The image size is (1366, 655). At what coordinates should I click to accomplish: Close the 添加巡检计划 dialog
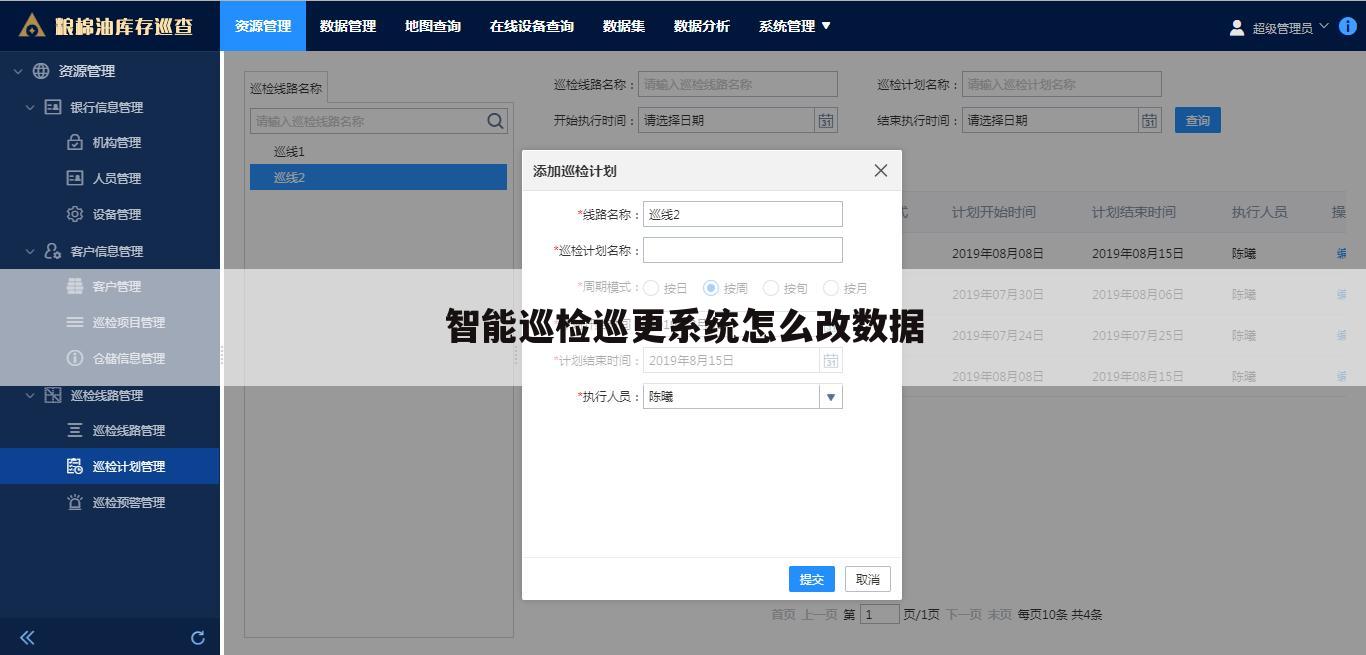click(x=881, y=171)
